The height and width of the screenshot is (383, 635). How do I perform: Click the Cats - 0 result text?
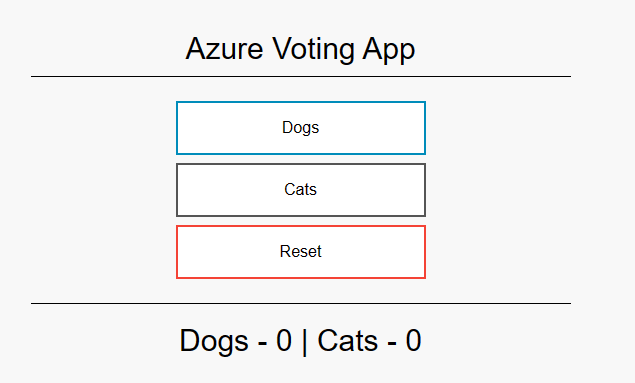(x=369, y=341)
